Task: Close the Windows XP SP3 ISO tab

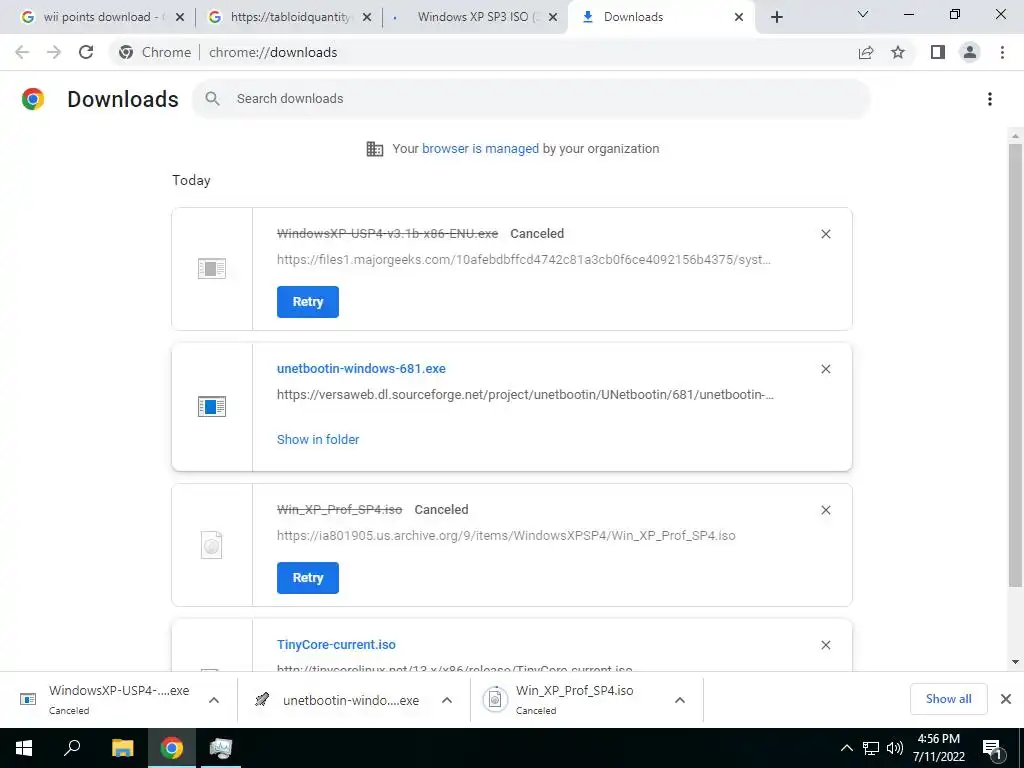Action: pos(553,17)
